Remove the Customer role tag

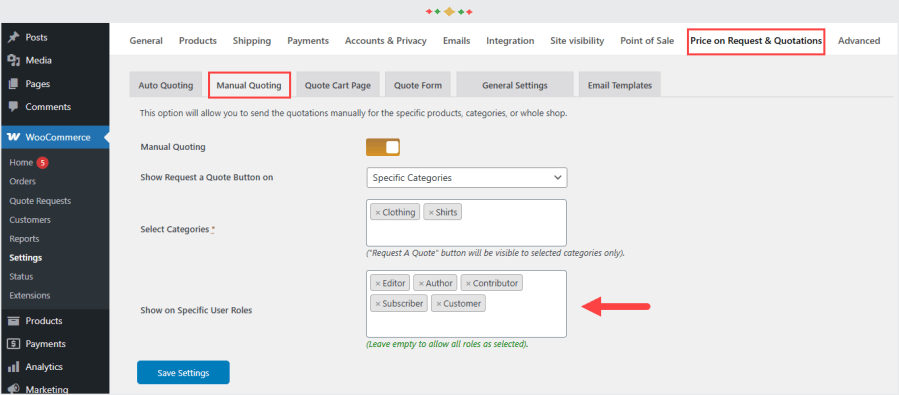[439, 304]
